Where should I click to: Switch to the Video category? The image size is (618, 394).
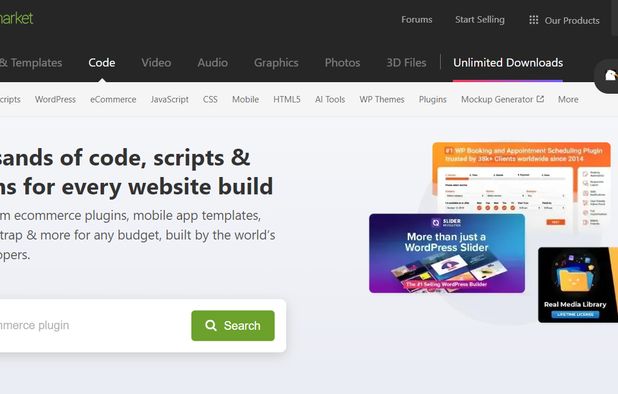tap(156, 63)
